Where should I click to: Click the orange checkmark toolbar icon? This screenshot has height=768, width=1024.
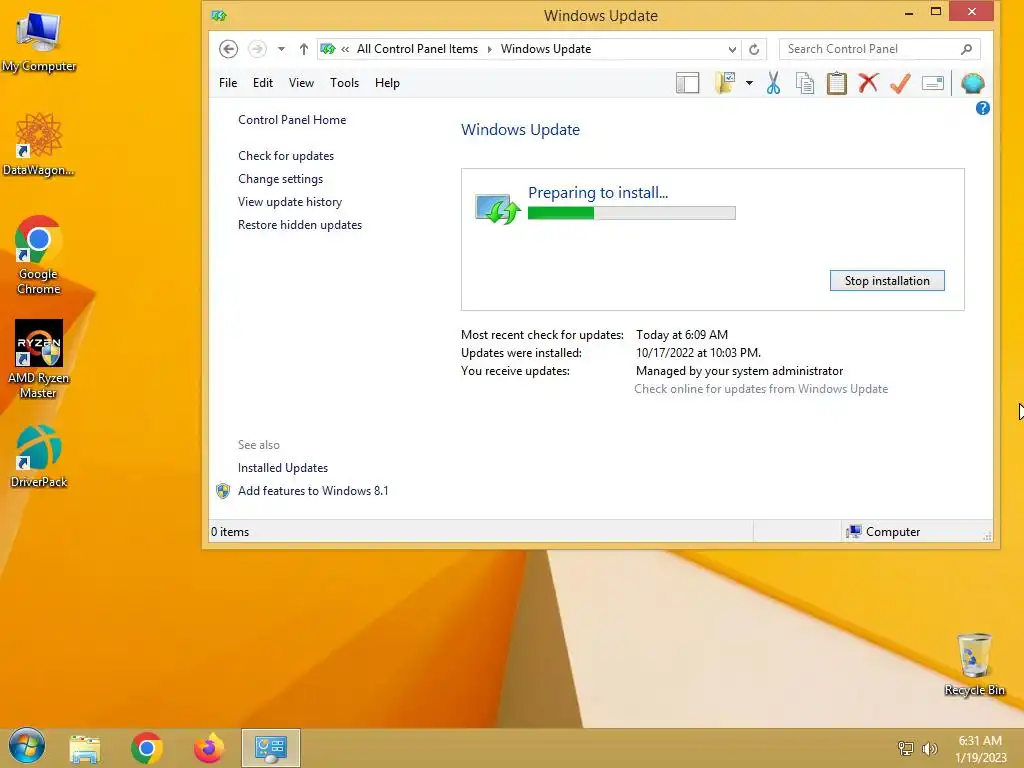(900, 83)
